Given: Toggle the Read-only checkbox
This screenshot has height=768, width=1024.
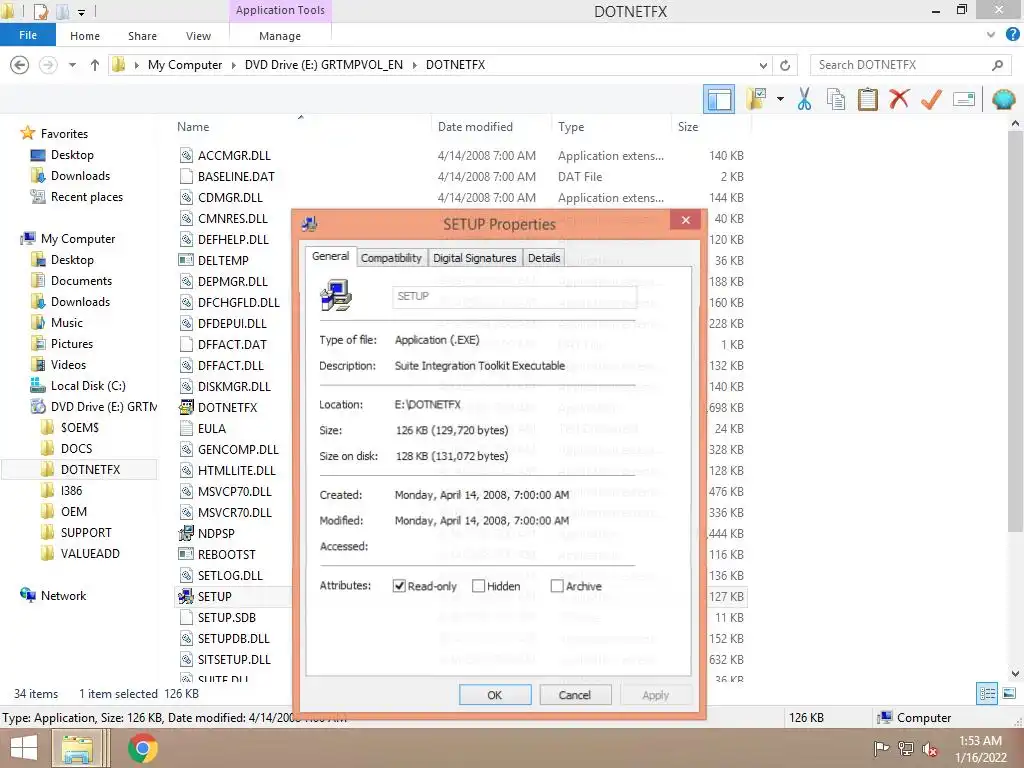Looking at the screenshot, I should click(x=399, y=586).
